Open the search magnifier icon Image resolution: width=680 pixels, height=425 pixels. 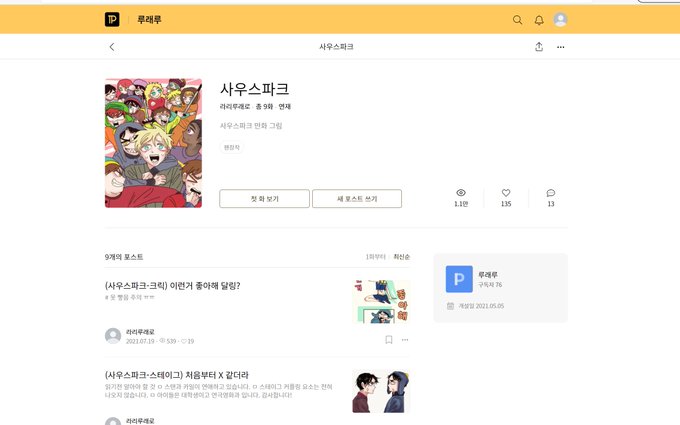pyautogui.click(x=517, y=20)
